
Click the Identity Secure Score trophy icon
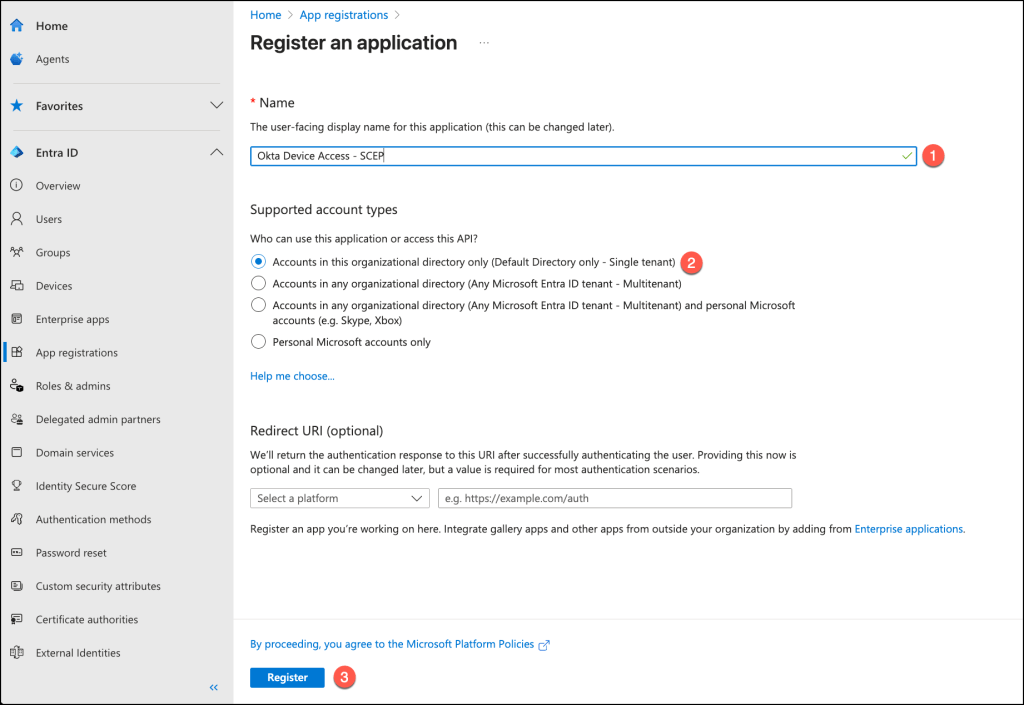pyautogui.click(x=16, y=486)
